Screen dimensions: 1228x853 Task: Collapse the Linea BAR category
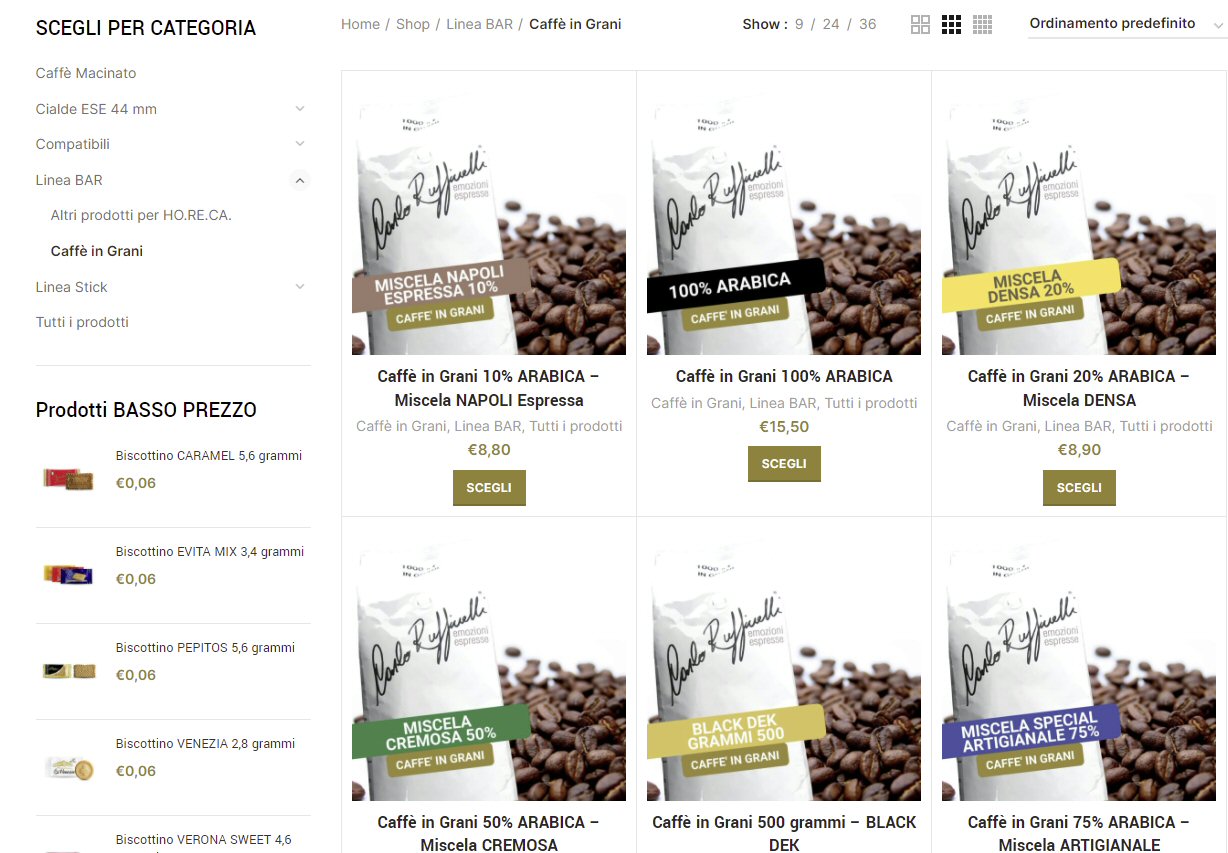click(x=300, y=180)
